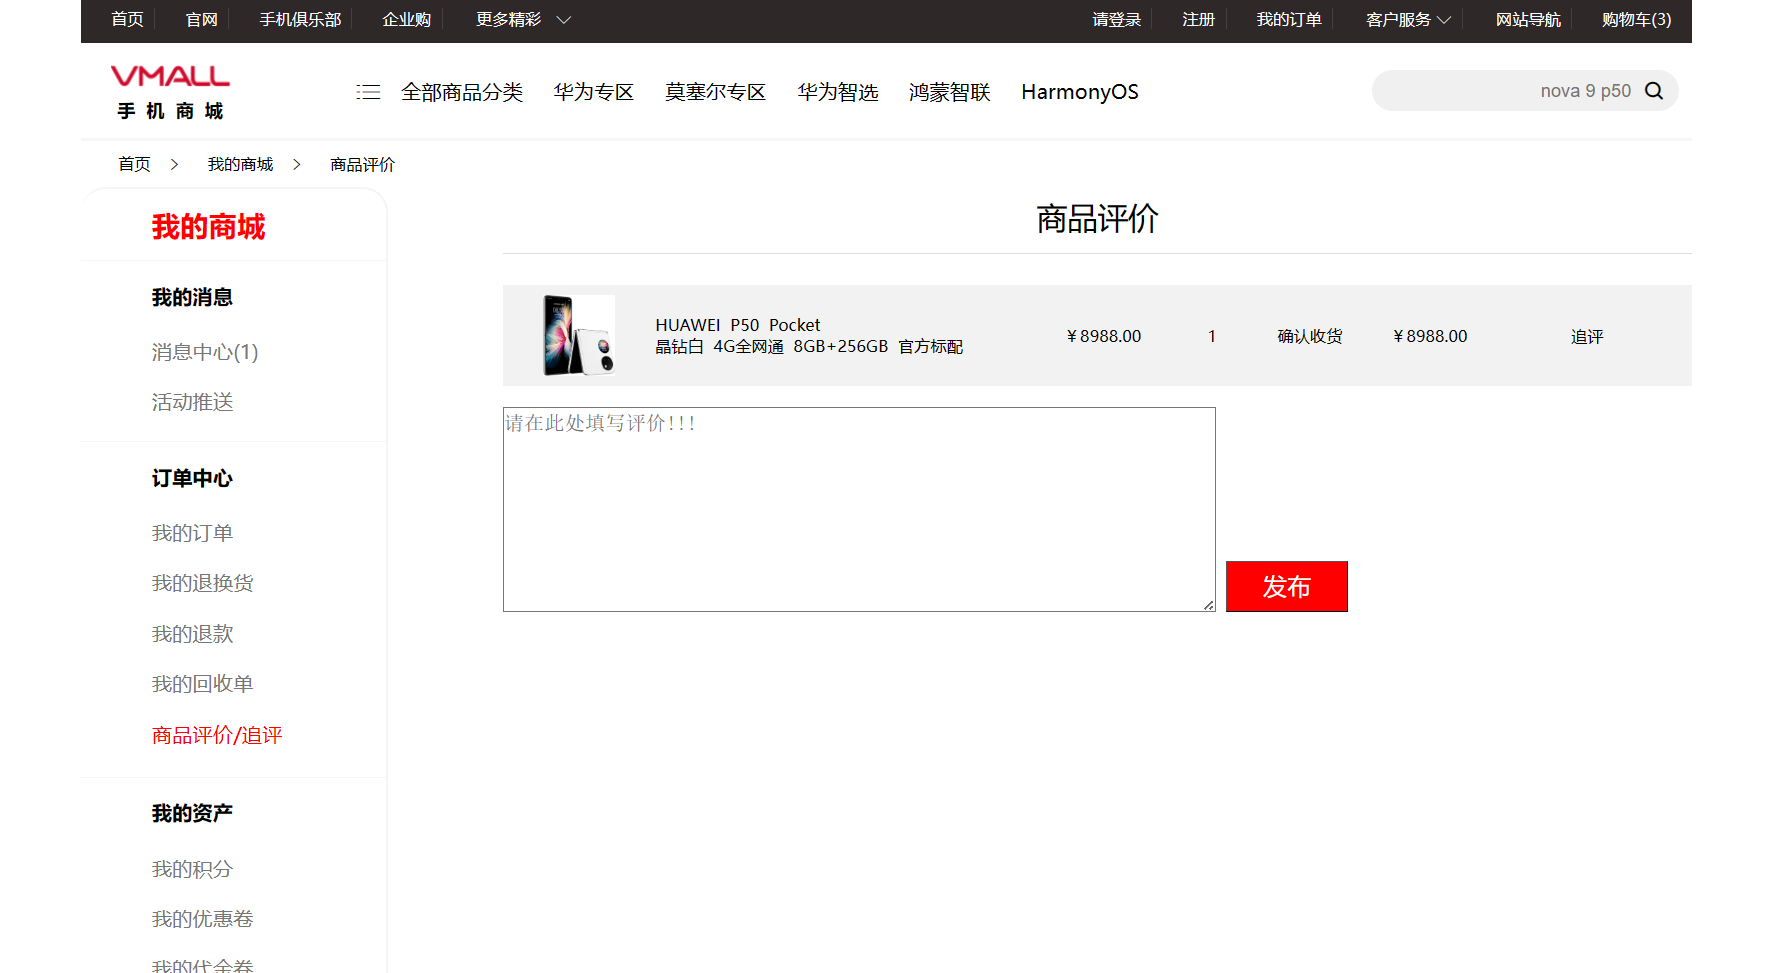Select the HarmonyOS nav item
This screenshot has height=973, width=1773.
click(1080, 92)
